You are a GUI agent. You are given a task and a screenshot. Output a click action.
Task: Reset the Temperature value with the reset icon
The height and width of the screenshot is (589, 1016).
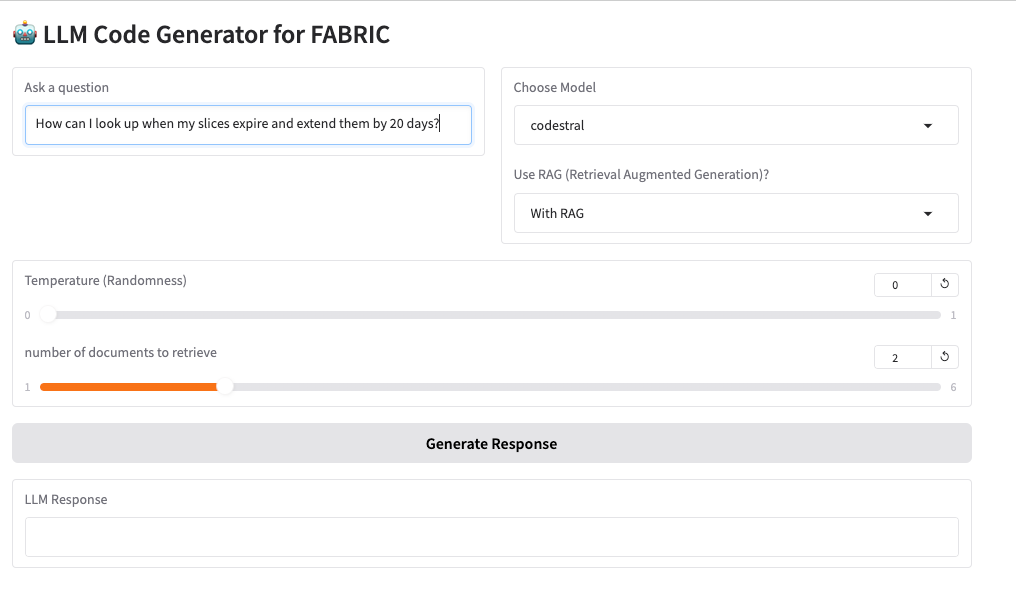[944, 285]
